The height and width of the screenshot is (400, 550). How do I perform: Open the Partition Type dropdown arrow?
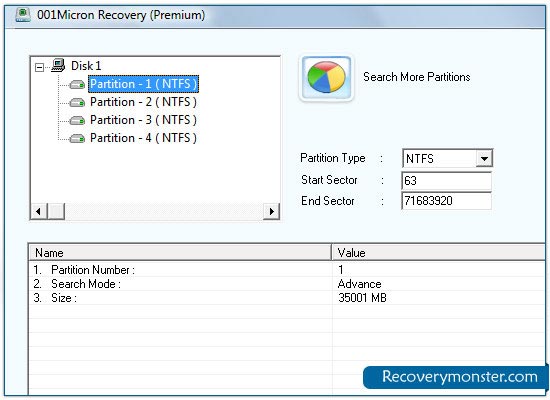[484, 159]
